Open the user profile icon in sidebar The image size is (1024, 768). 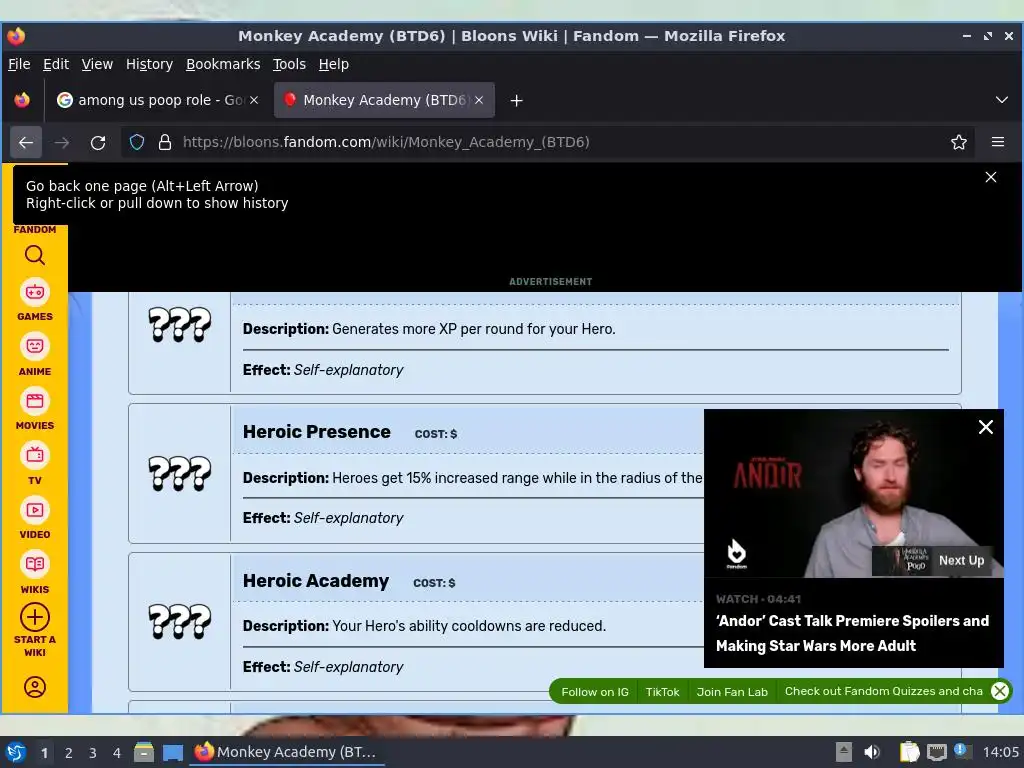tap(35, 687)
